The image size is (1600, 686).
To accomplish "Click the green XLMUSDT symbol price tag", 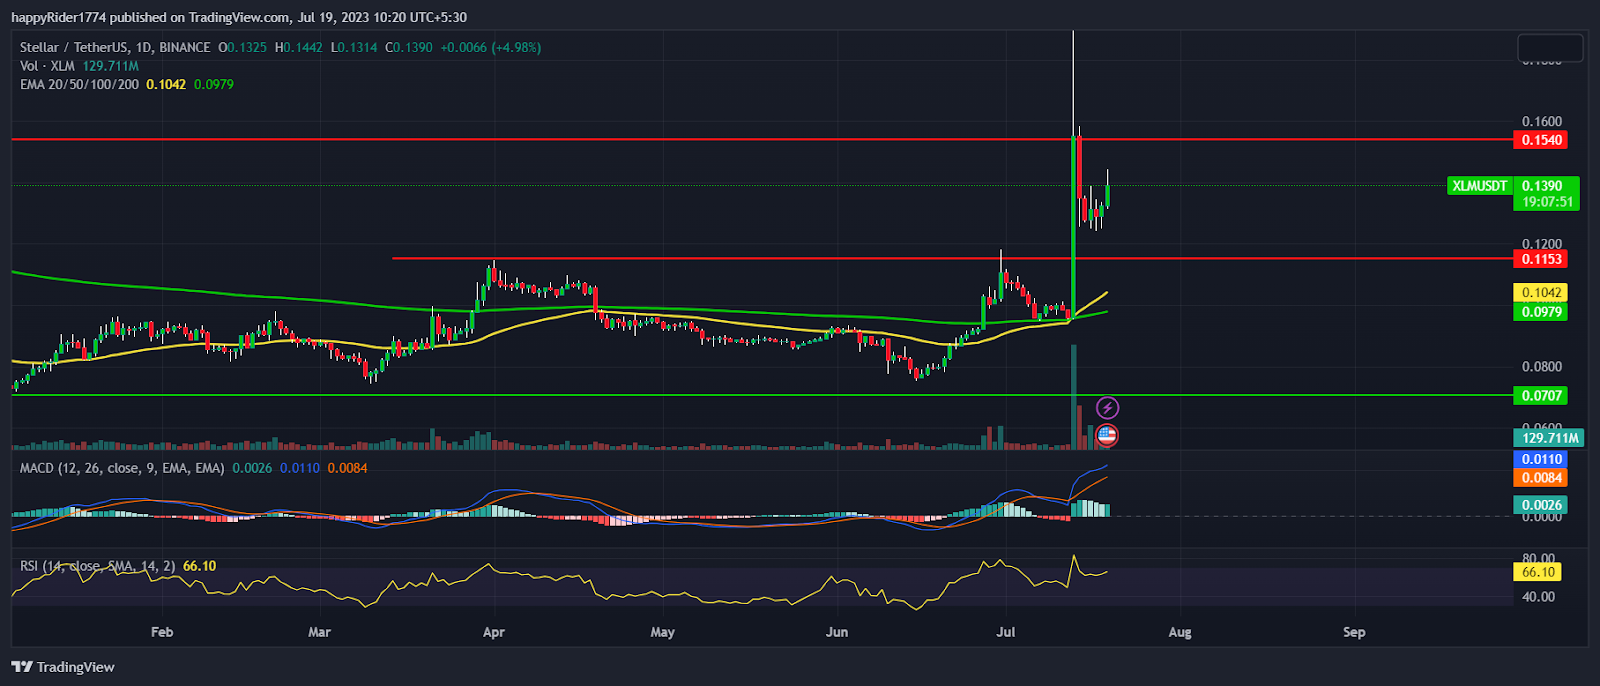I will pos(1479,186).
